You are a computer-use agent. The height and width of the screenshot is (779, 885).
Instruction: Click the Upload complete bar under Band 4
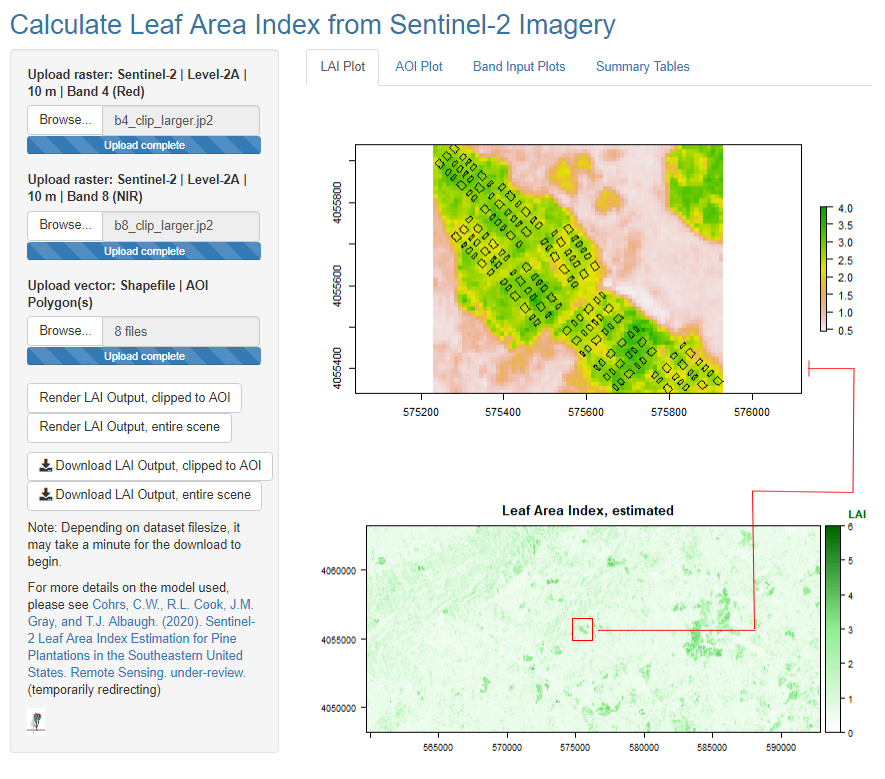pos(143,144)
